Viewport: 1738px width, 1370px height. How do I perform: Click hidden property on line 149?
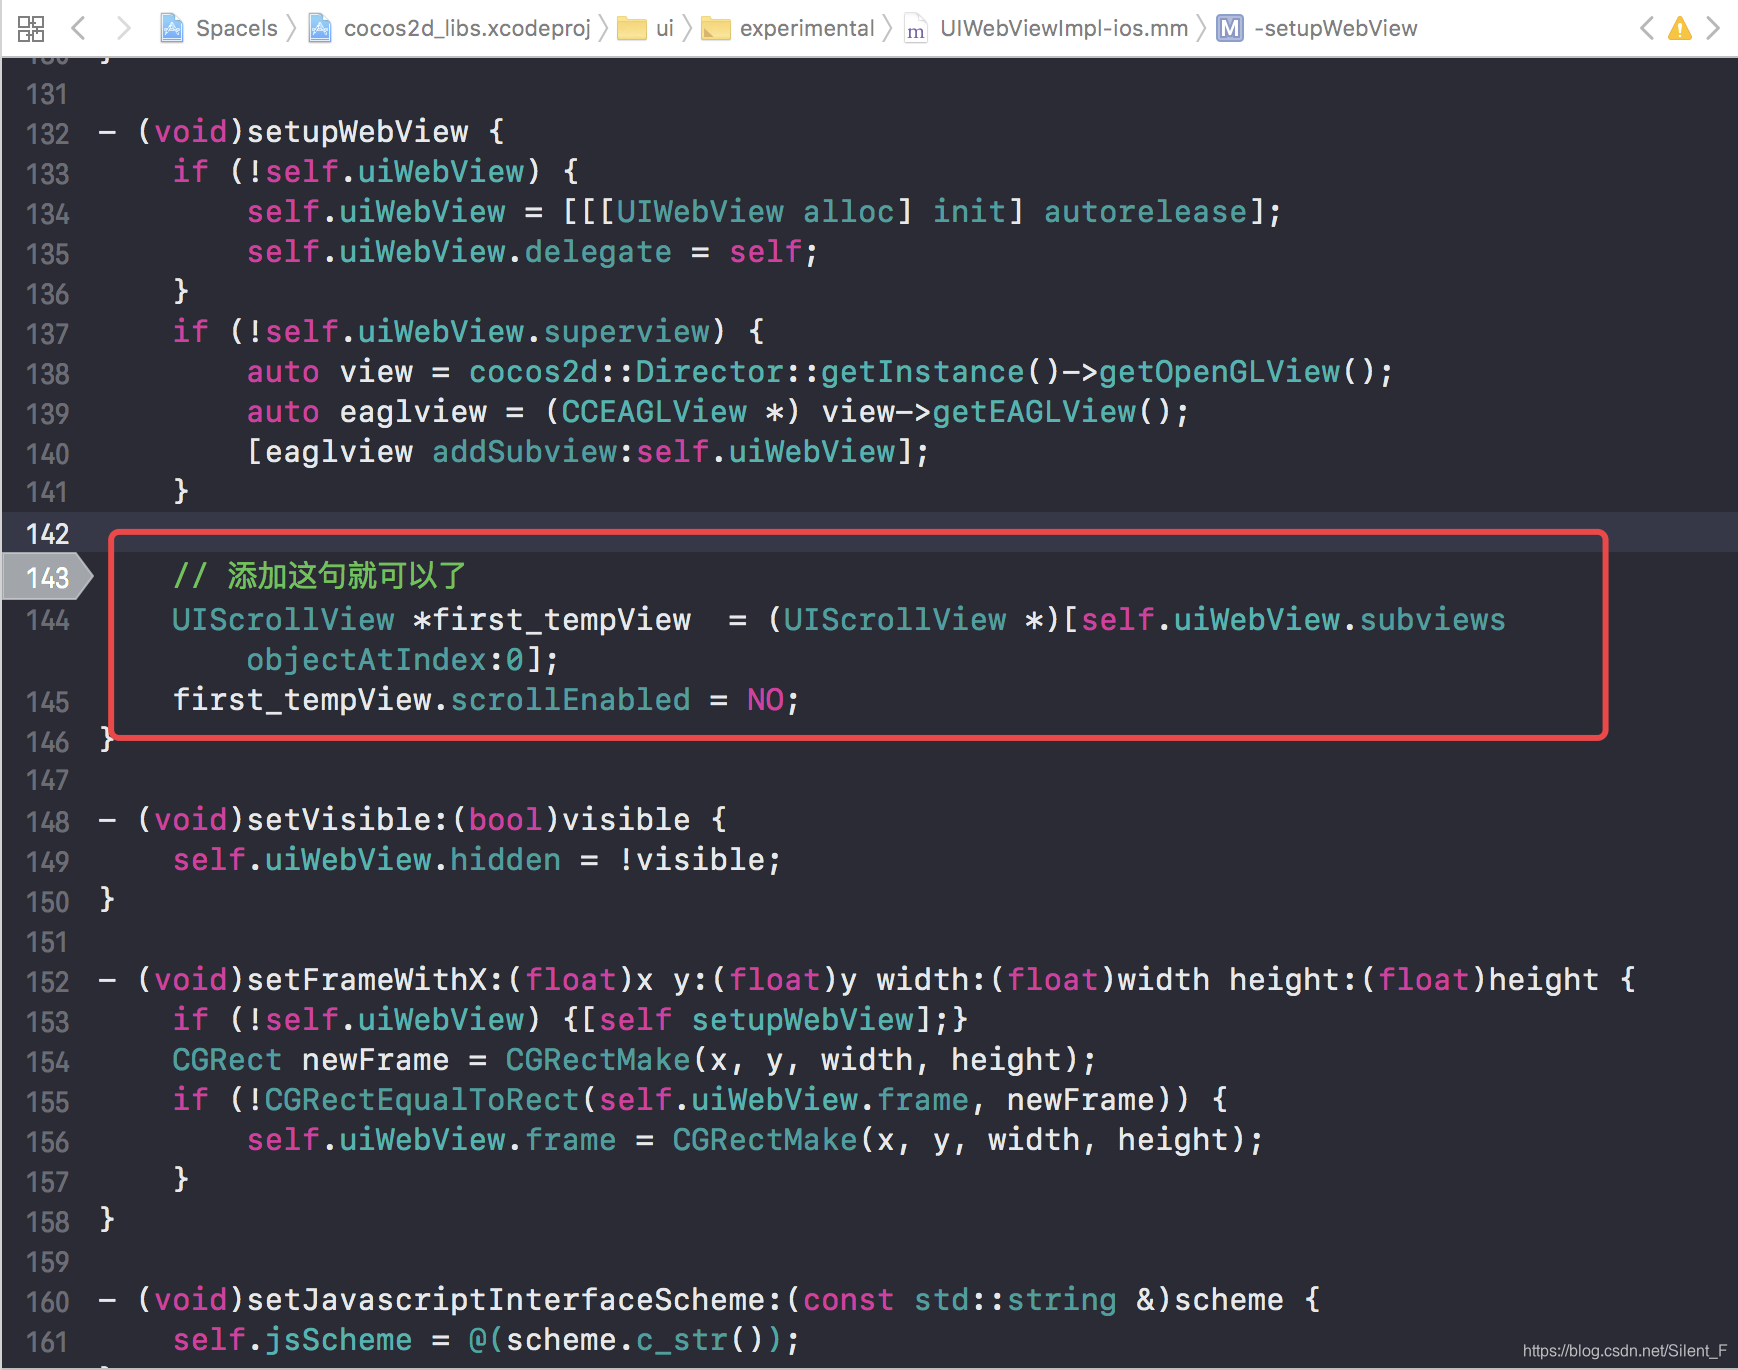pos(505,859)
